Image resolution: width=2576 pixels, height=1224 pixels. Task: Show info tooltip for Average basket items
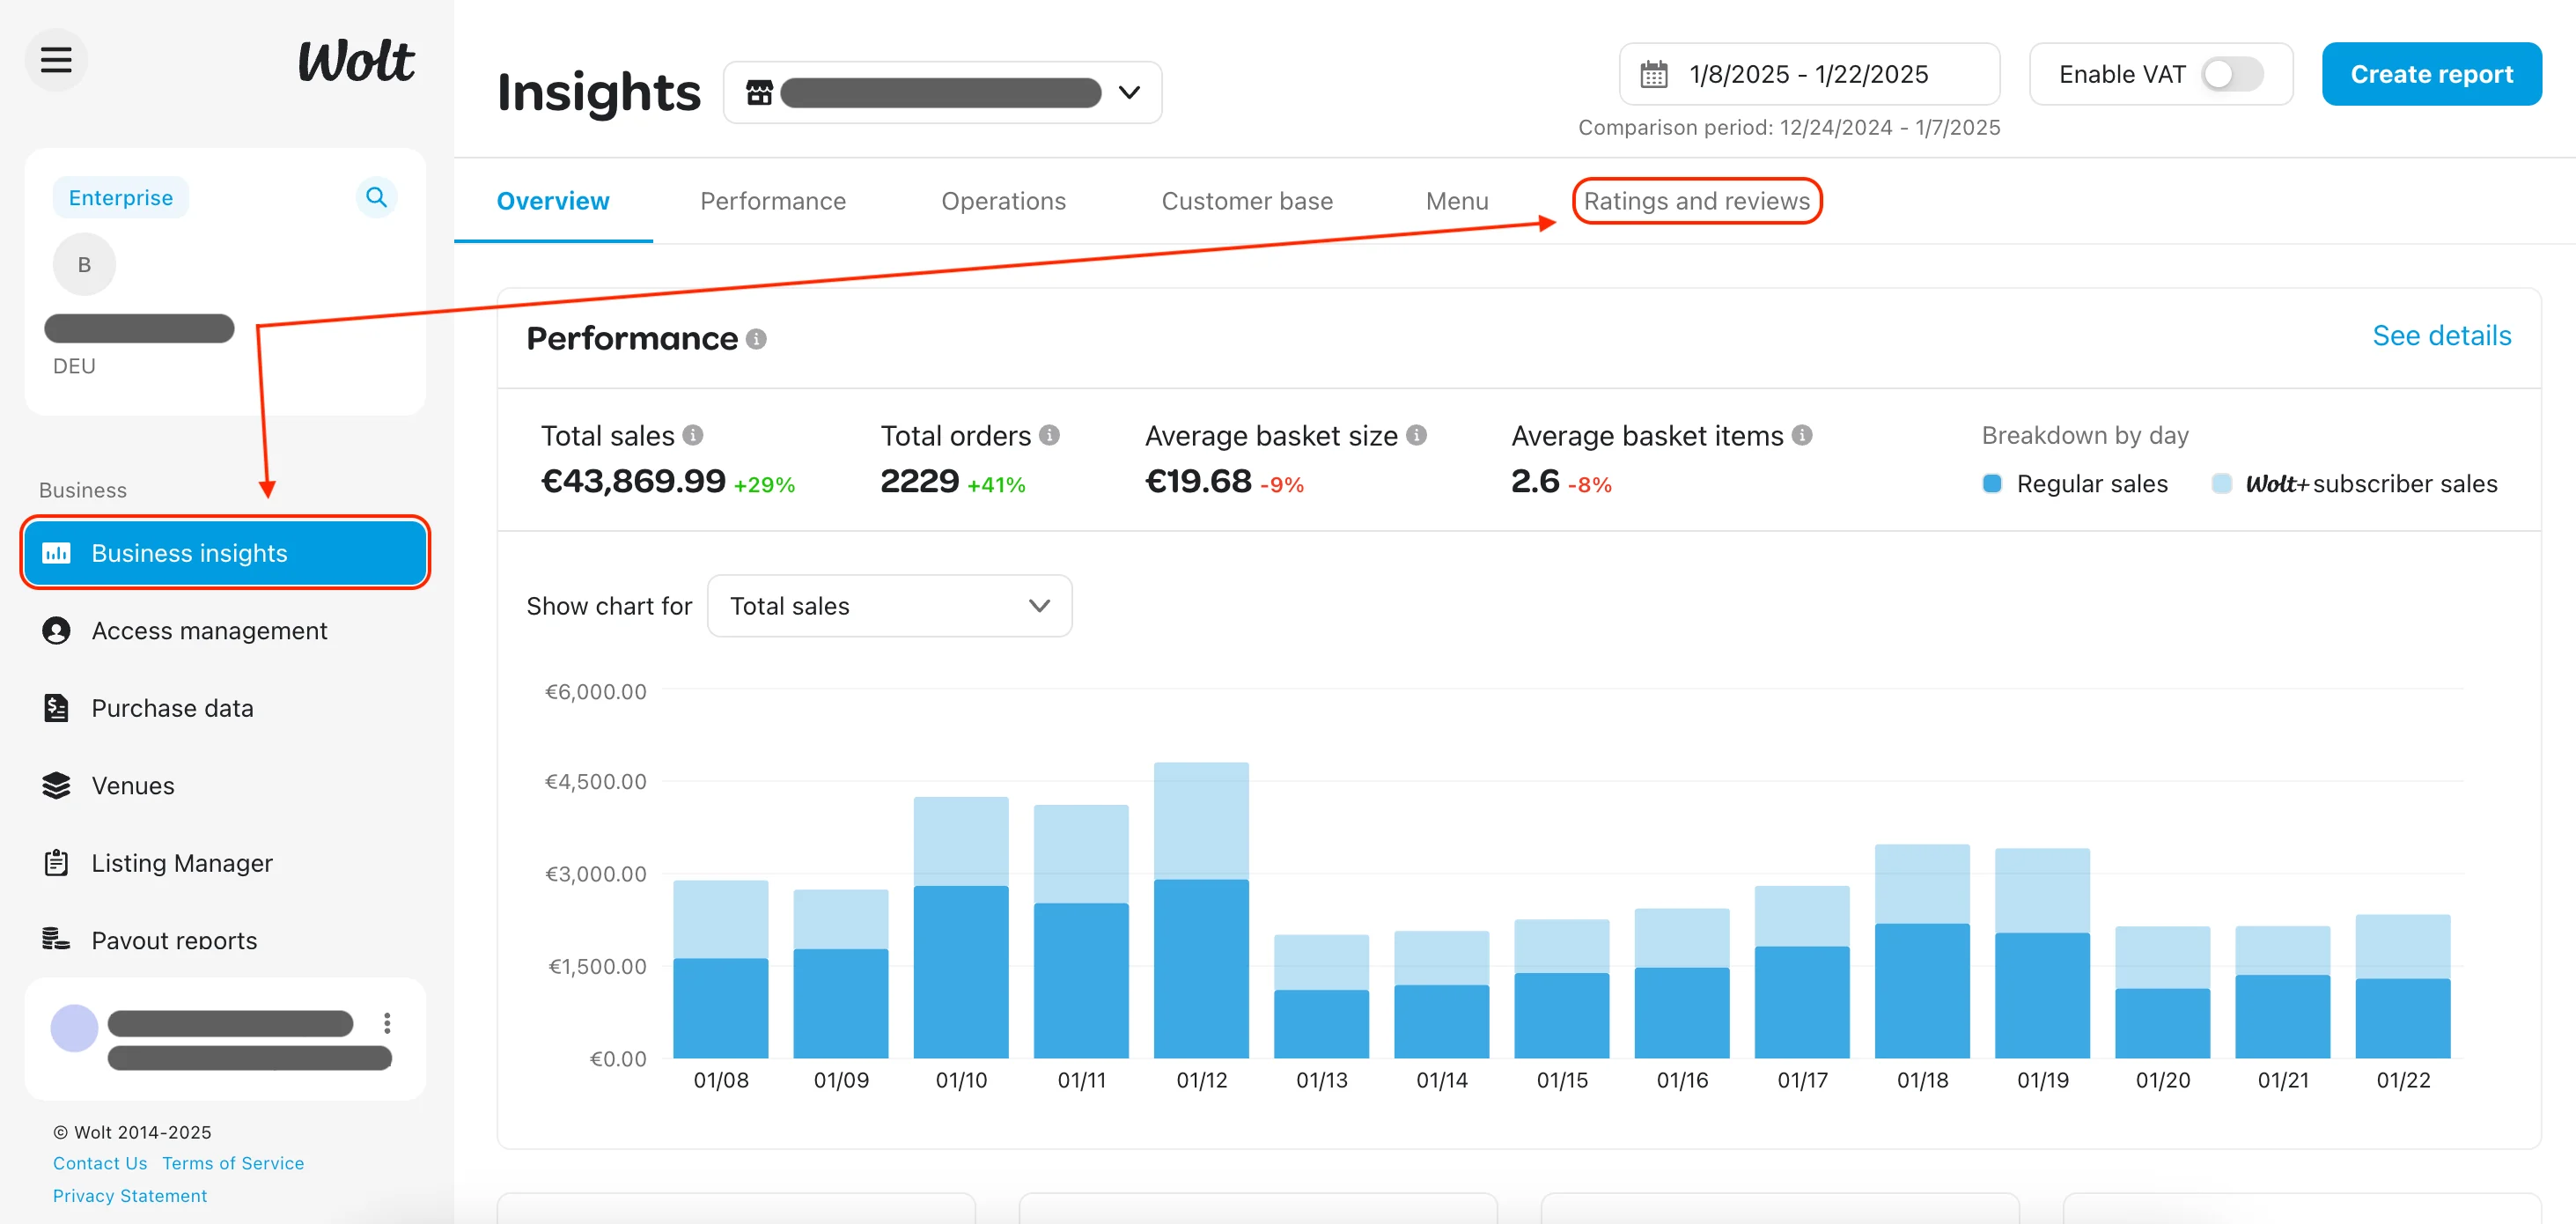point(1802,436)
